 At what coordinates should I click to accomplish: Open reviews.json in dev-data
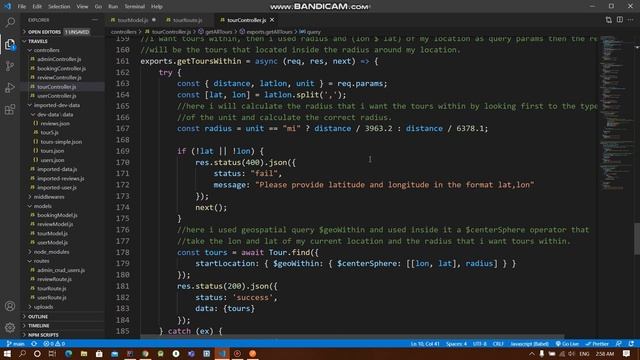pyautogui.click(x=55, y=123)
